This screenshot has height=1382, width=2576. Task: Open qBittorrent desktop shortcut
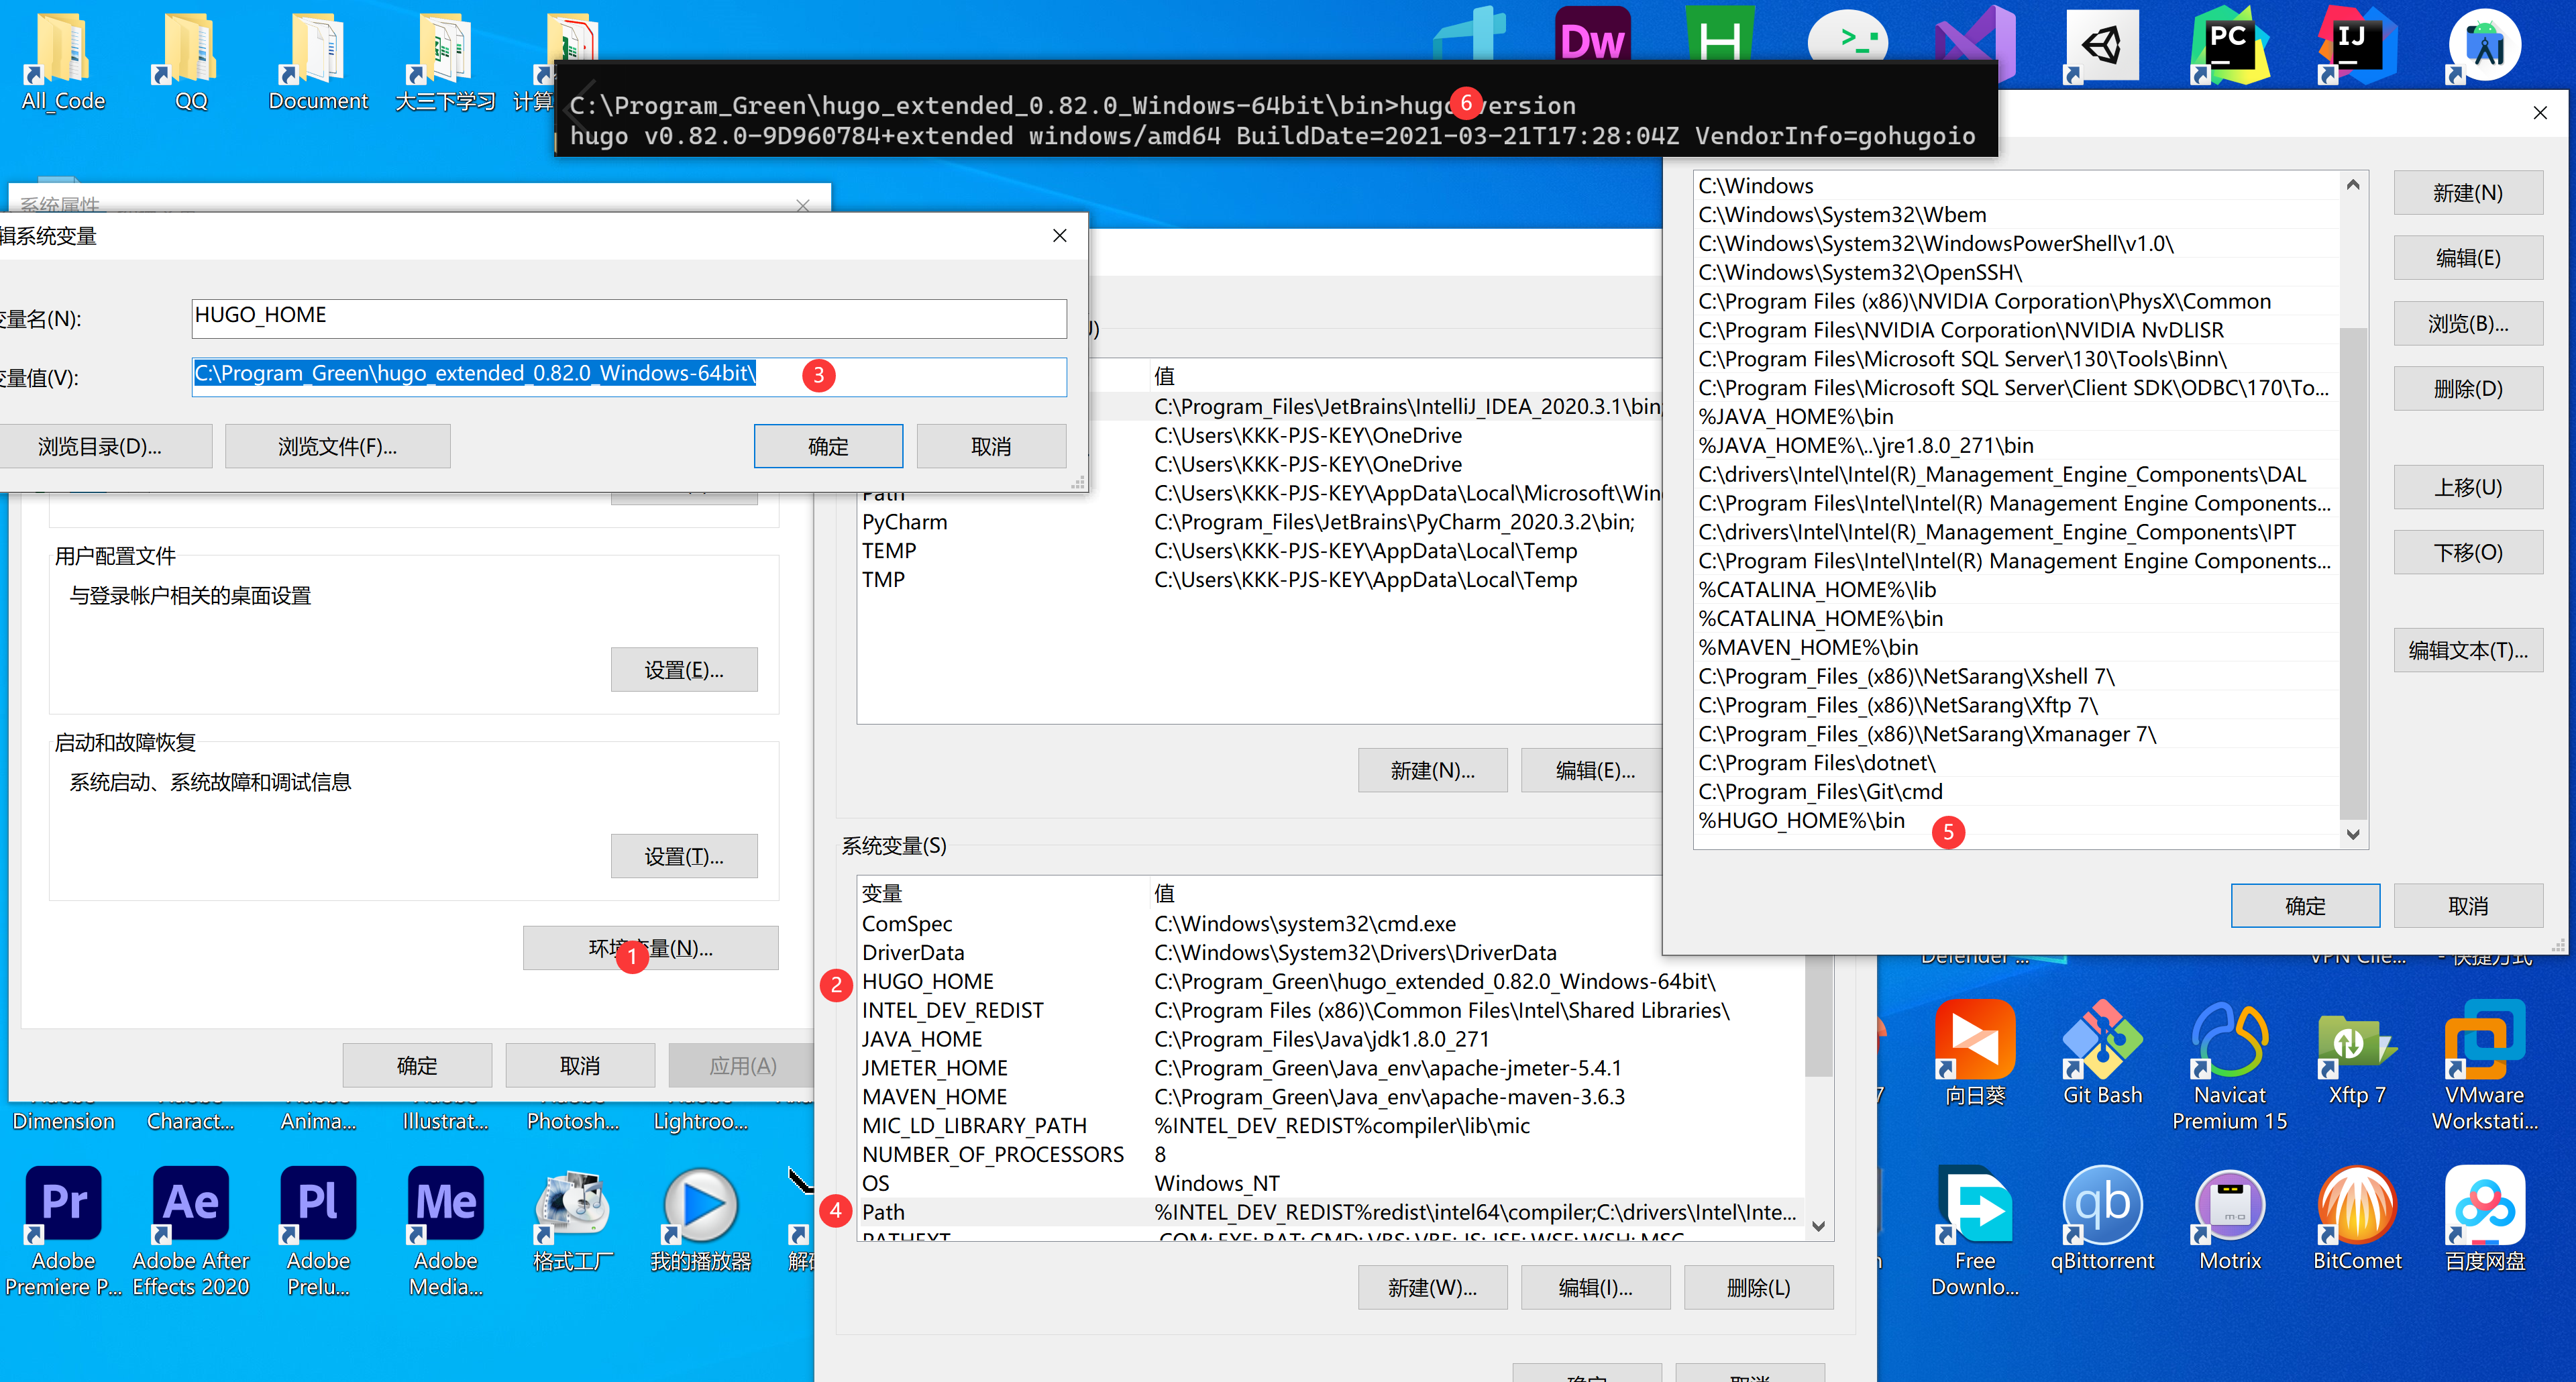(x=2102, y=1205)
